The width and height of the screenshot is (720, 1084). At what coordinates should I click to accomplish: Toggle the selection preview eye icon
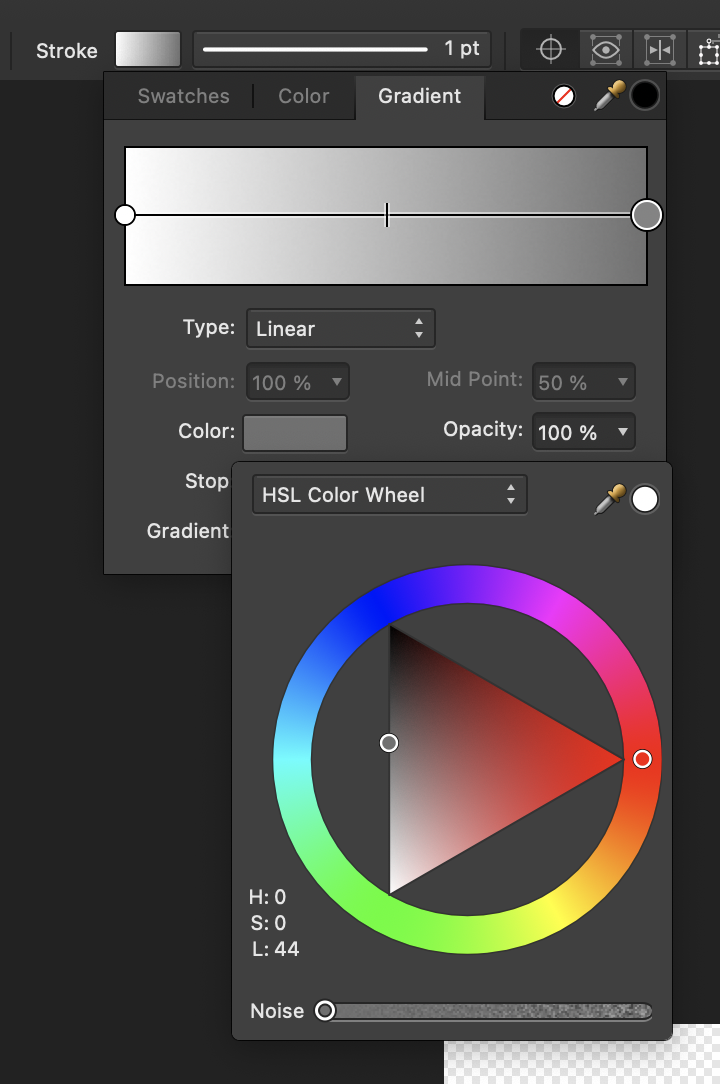(605, 48)
